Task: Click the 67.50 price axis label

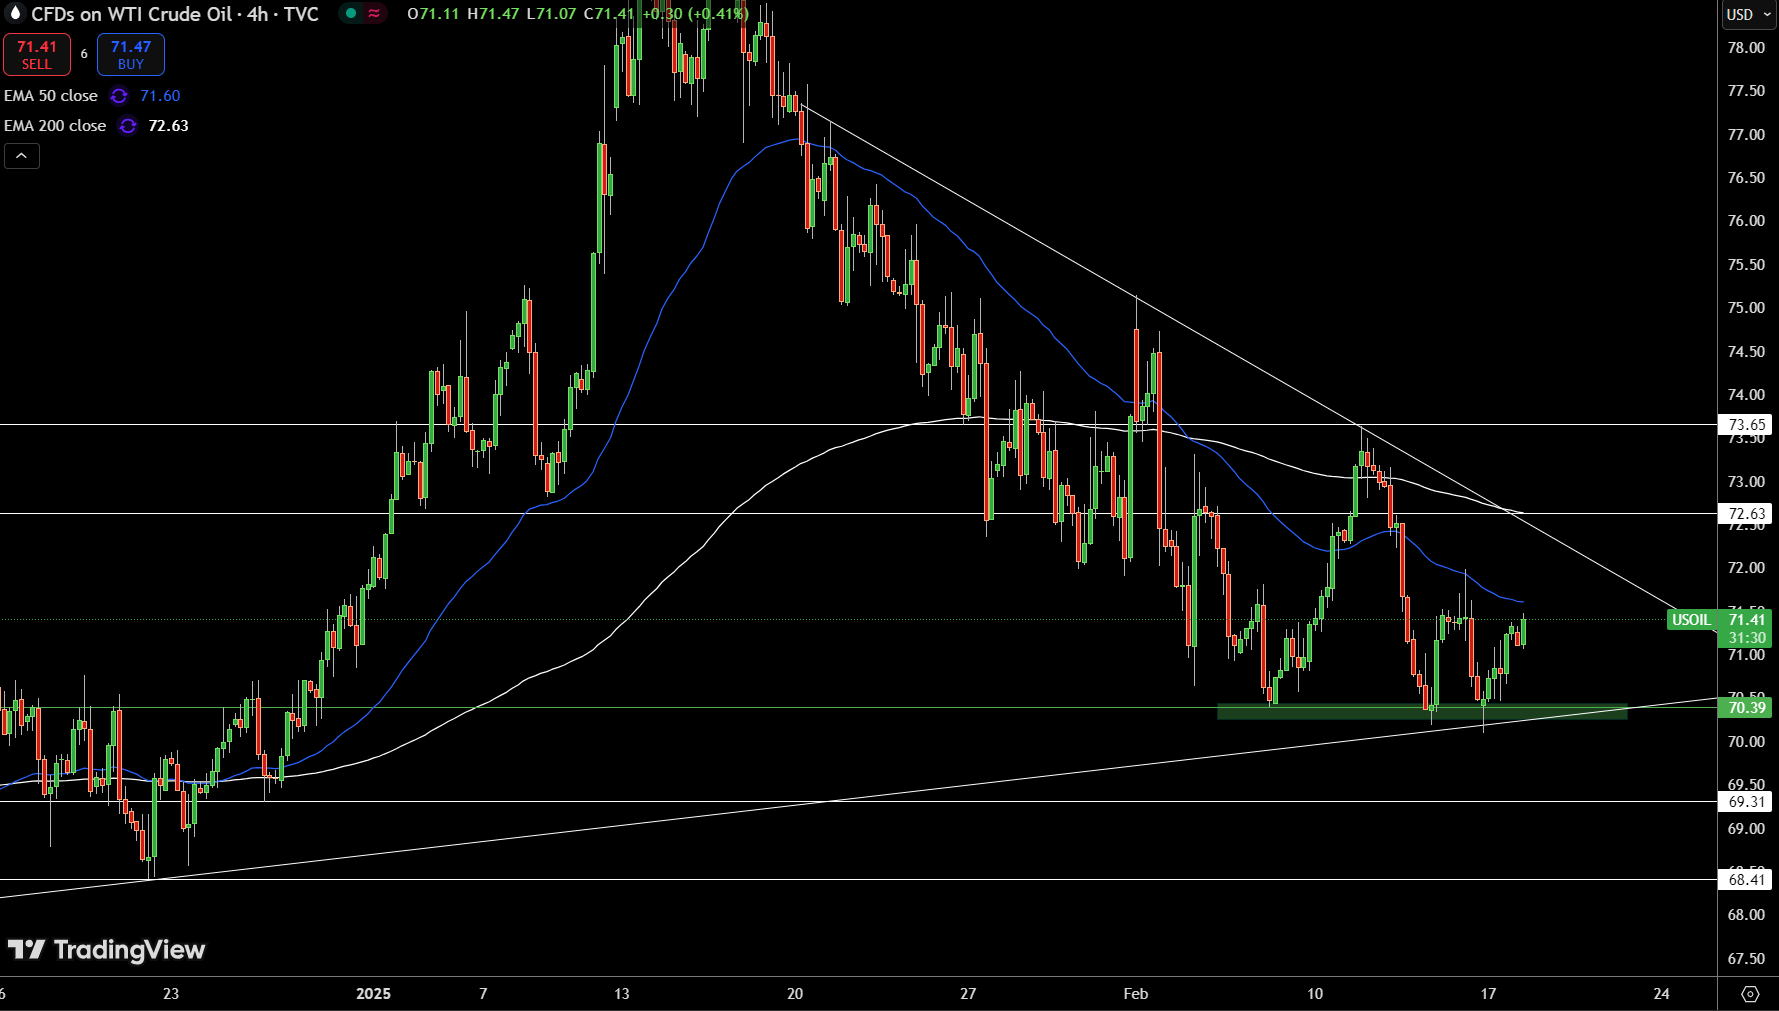Action: pos(1746,959)
